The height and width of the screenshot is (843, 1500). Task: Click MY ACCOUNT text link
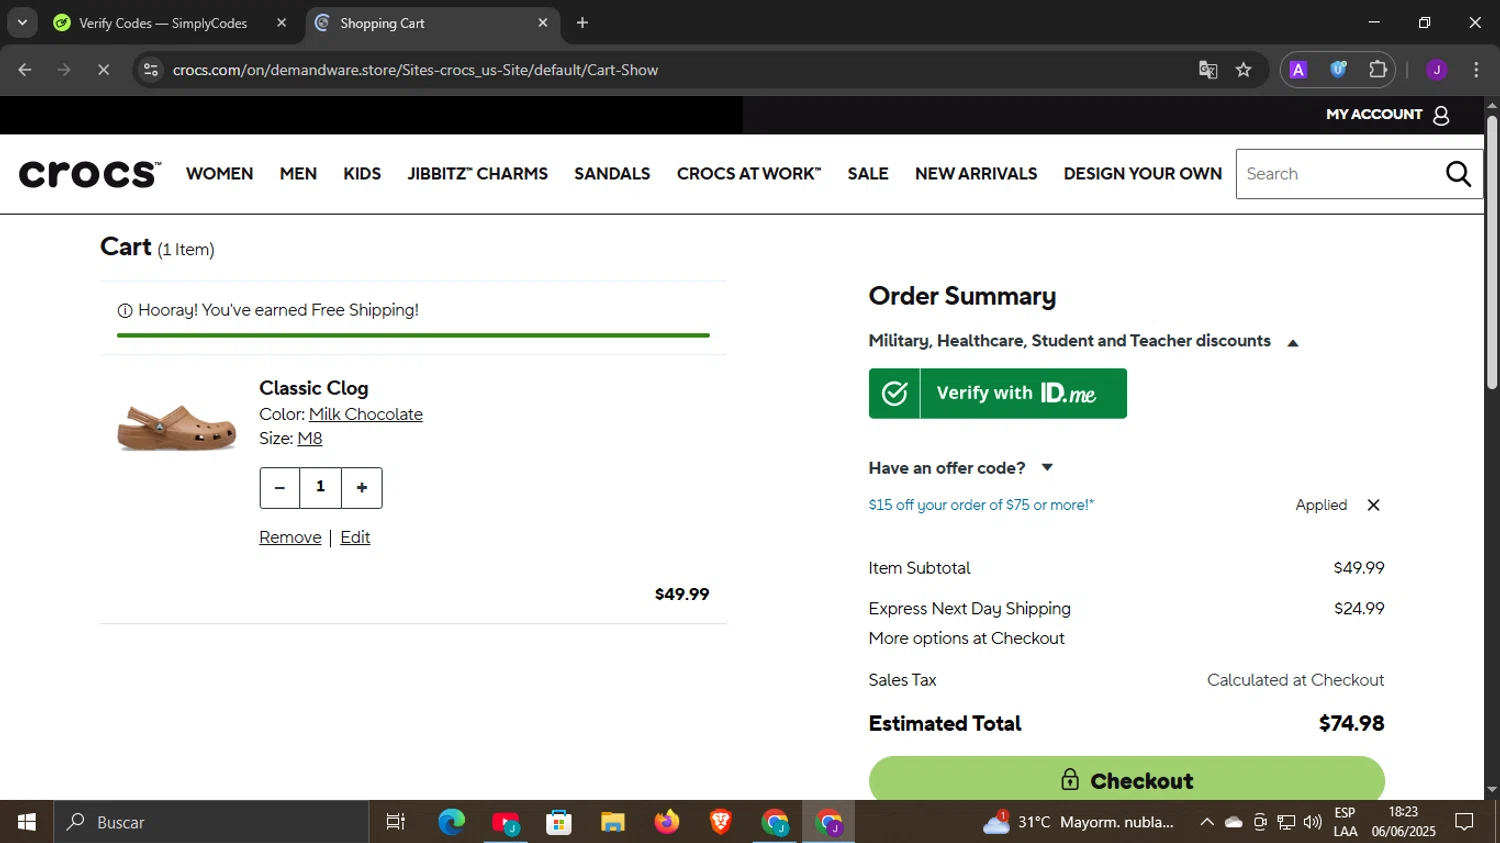[x=1374, y=114]
